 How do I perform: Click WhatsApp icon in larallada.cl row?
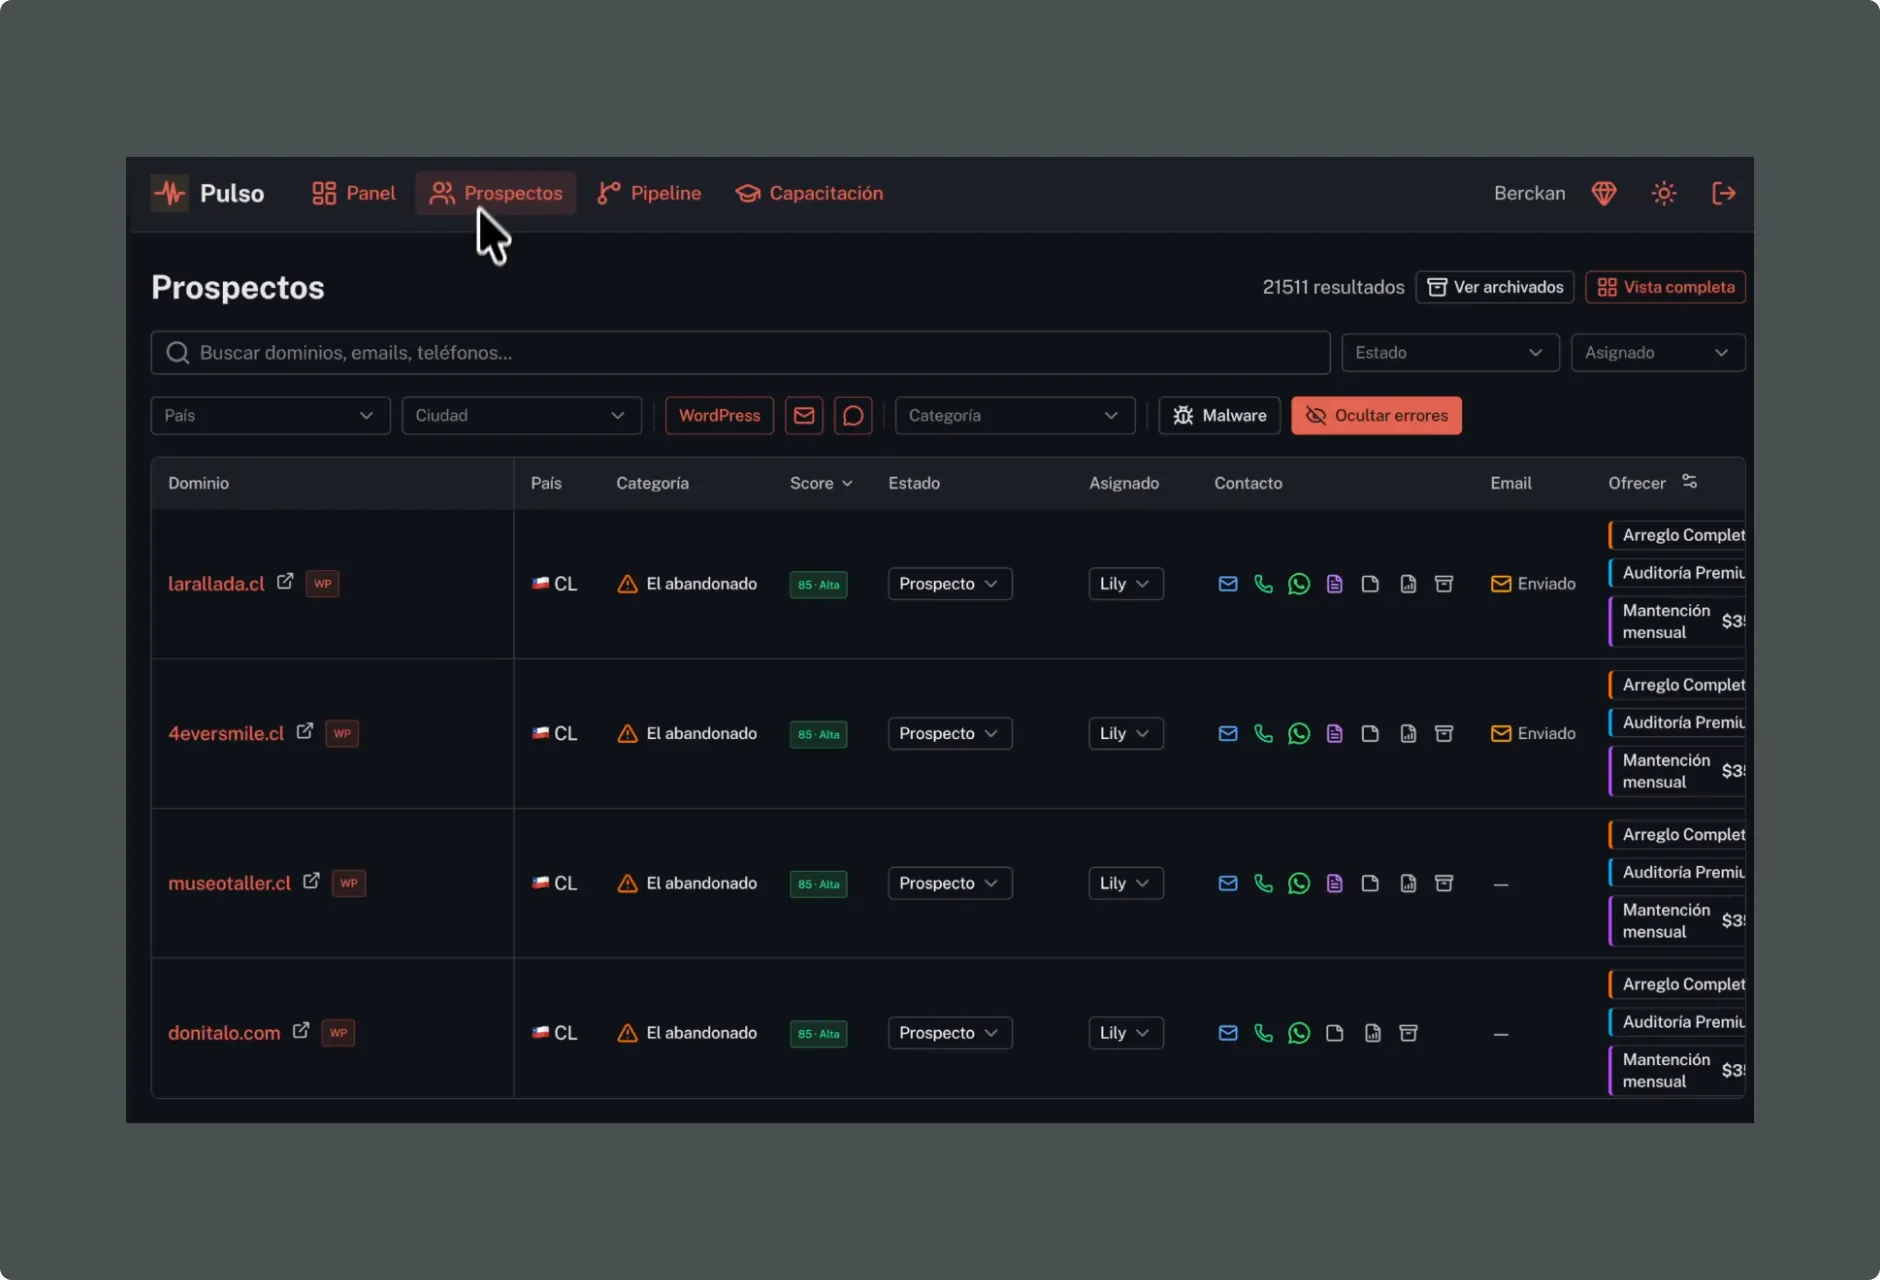point(1298,584)
